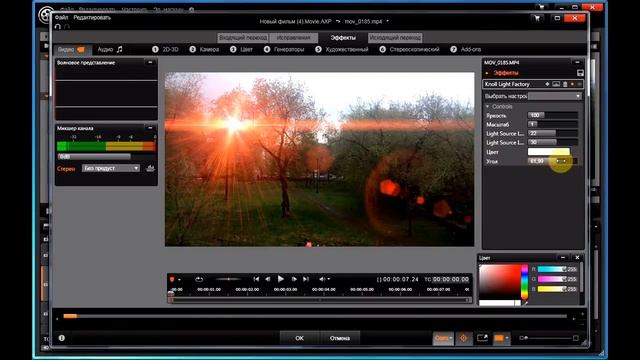Collapse the MOV_0185.MP4 effects panel
This screenshot has width=640, height=360.
577,62
